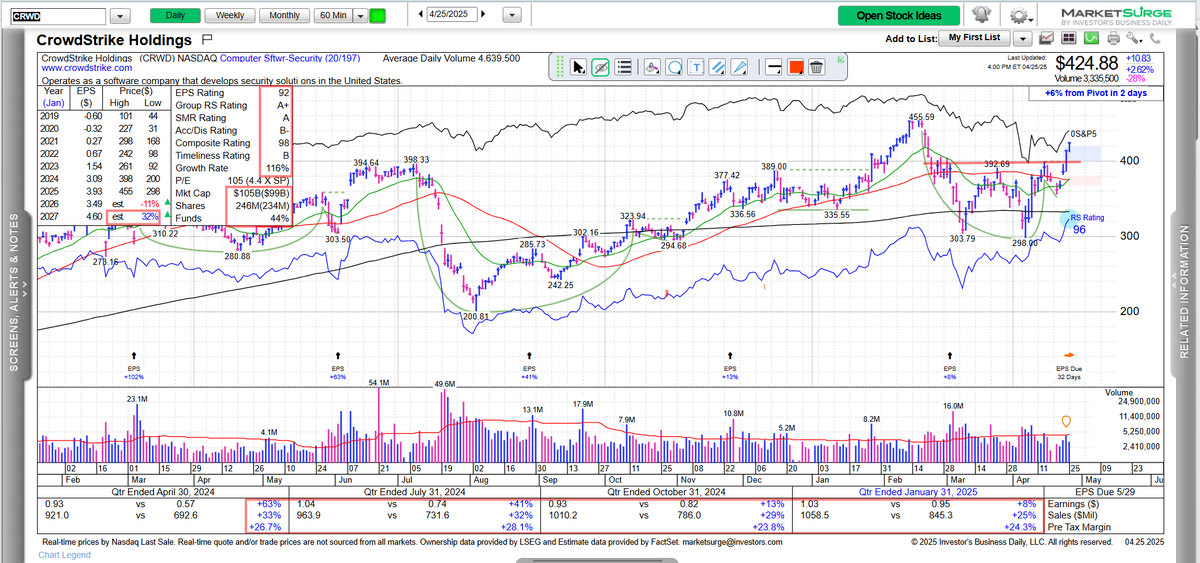Screen dimensions: 1200x563
Task: Print the chart with printer icon
Action: click(1113, 38)
